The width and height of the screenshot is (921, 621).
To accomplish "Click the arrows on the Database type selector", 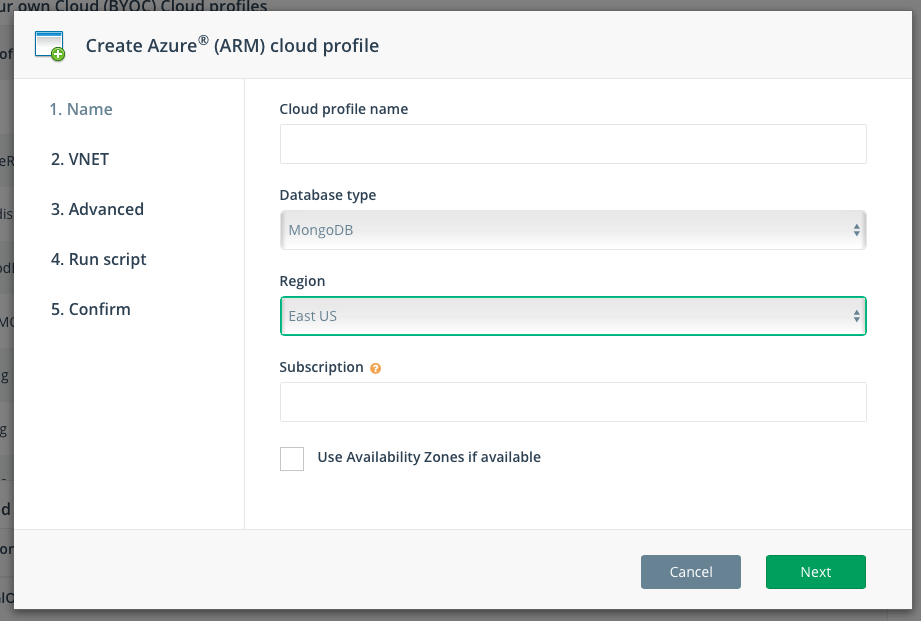I will [x=856, y=230].
